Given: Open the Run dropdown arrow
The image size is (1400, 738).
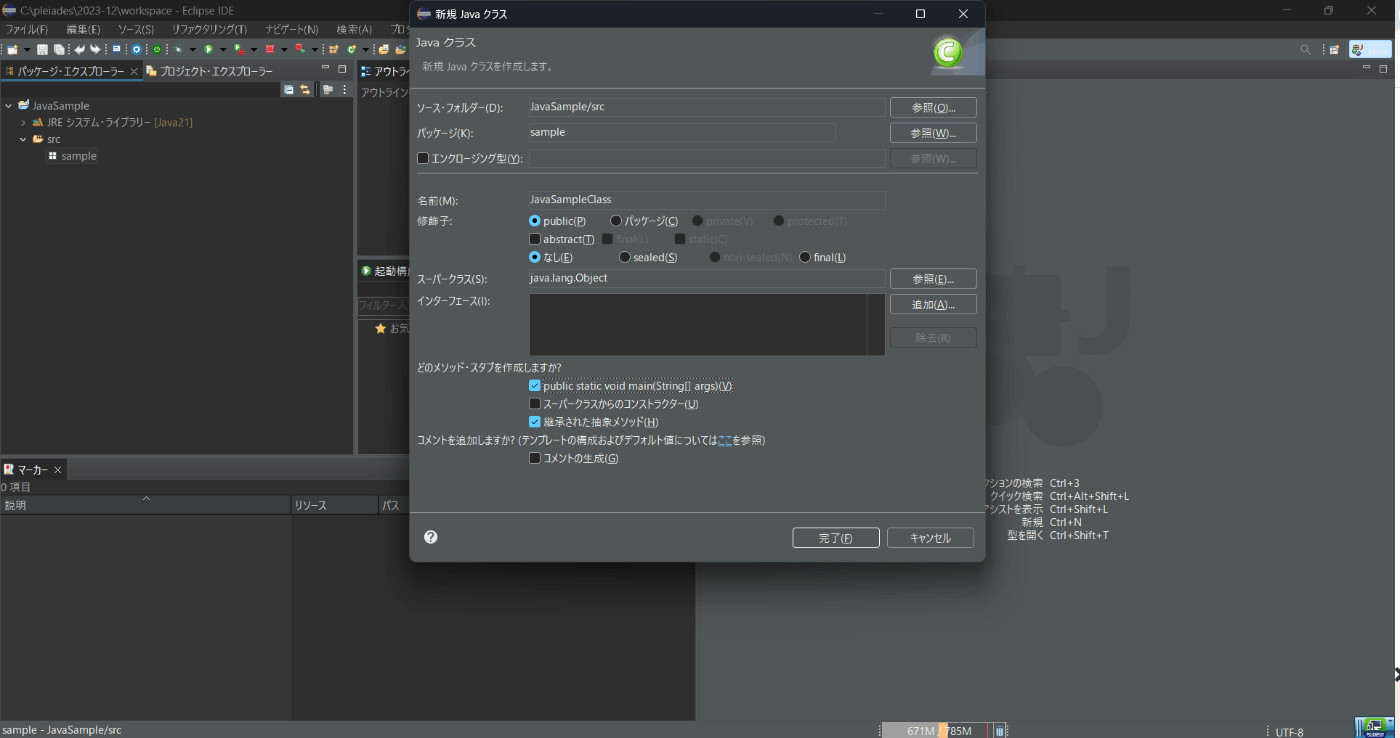Looking at the screenshot, I should tap(223, 49).
